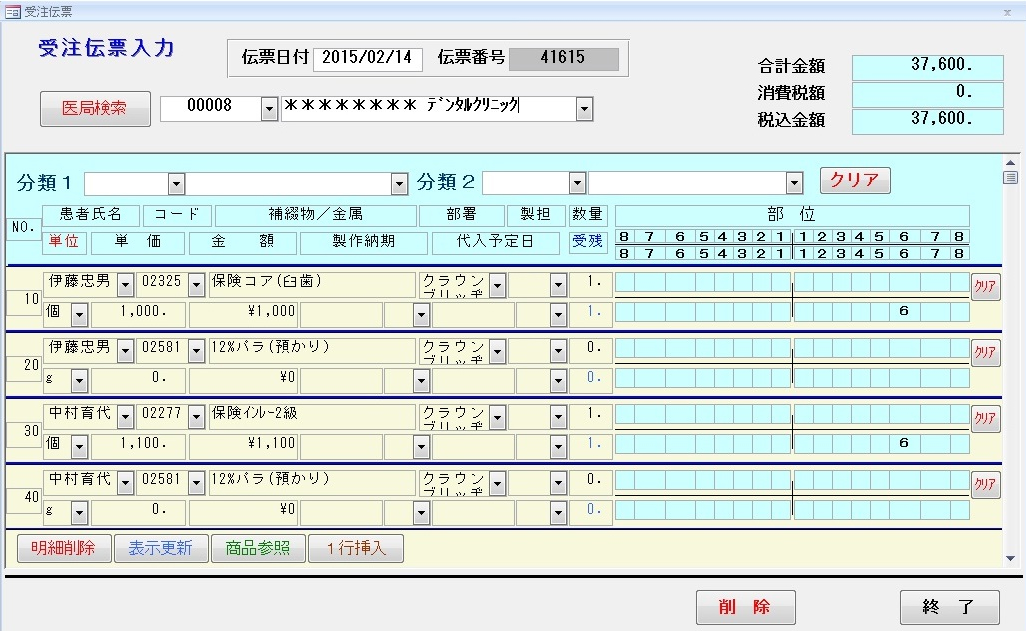Clear row 10 with its クリア button
This screenshot has width=1026, height=631.
[x=985, y=286]
